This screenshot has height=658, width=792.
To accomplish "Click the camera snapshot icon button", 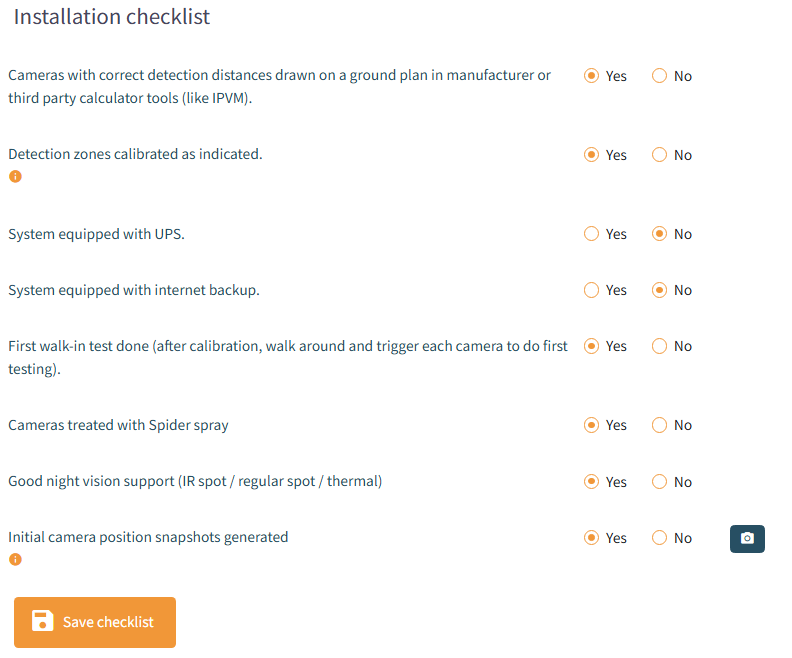I will pyautogui.click(x=747, y=538).
